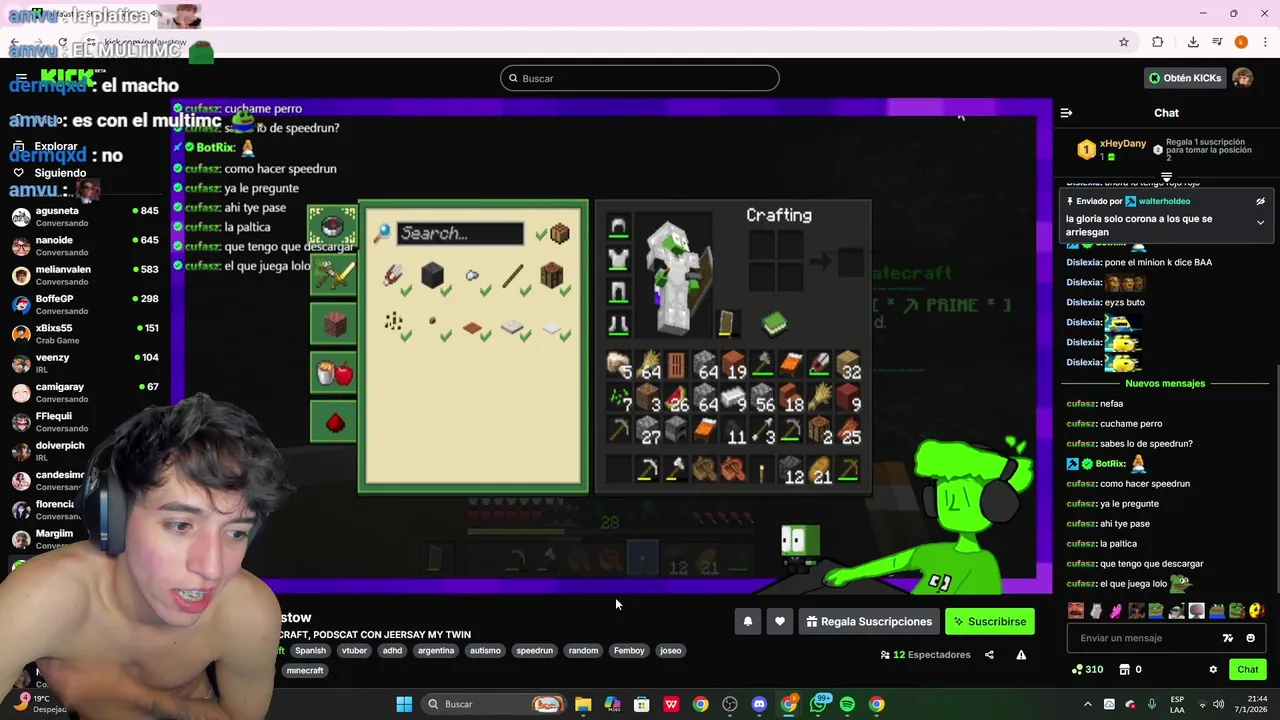Open the joseo tag
This screenshot has width=1280, height=720.
pyautogui.click(x=670, y=651)
